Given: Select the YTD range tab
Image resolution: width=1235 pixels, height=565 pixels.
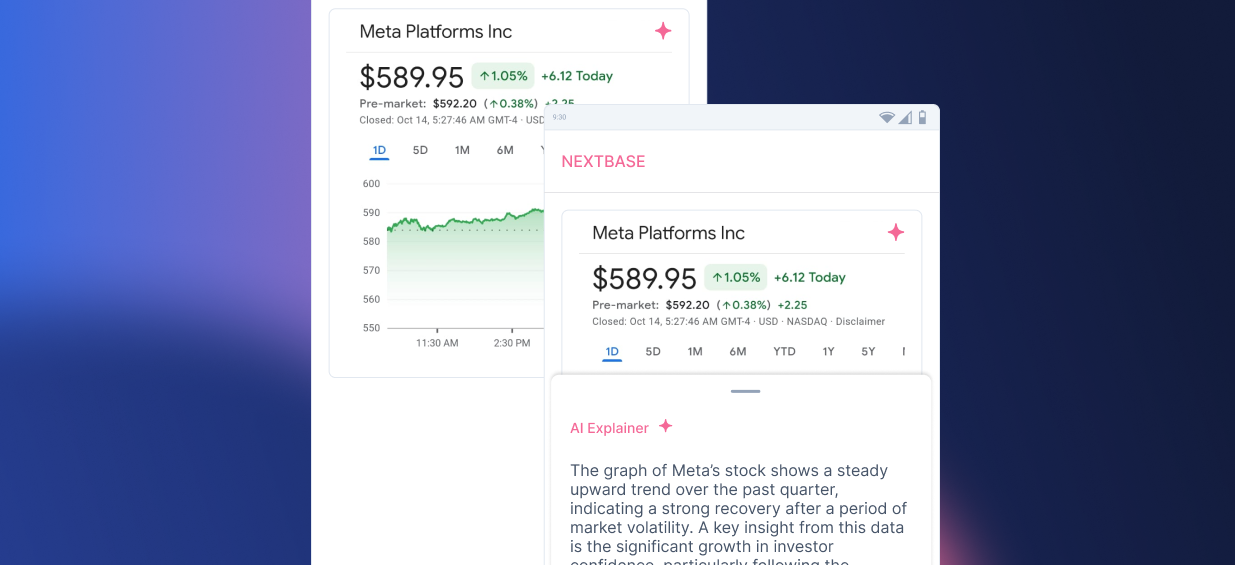Looking at the screenshot, I should tap(784, 351).
